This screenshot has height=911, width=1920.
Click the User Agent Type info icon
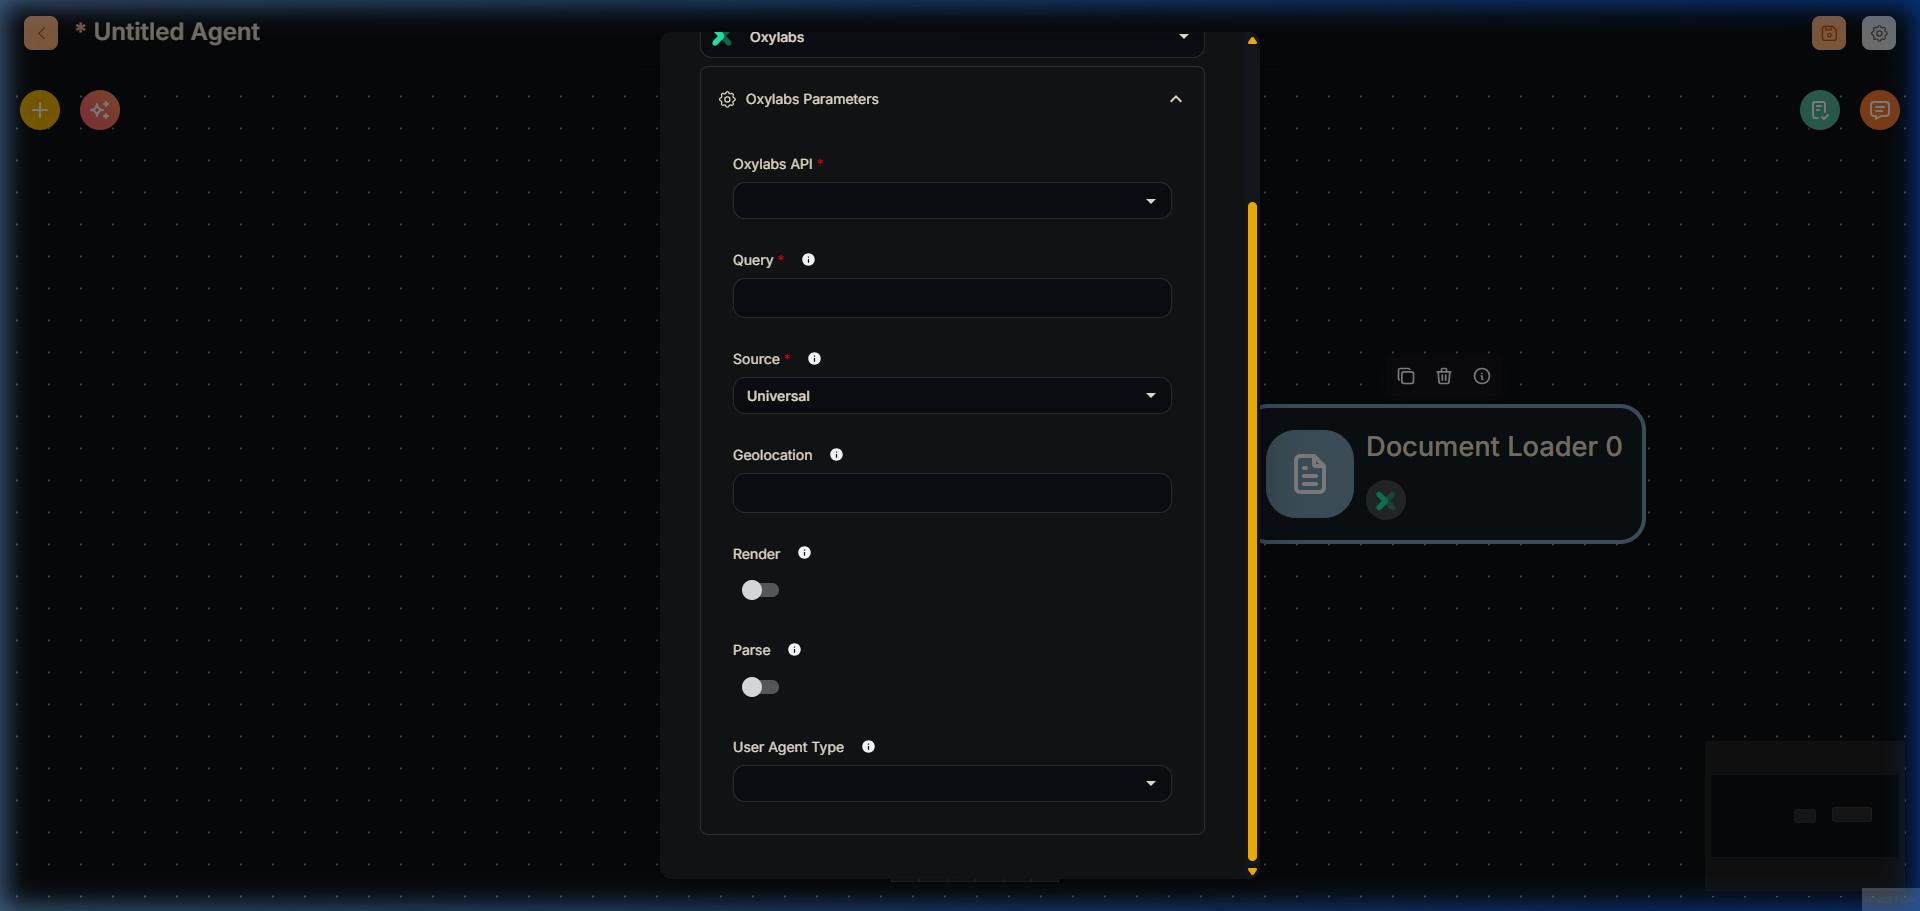point(869,747)
